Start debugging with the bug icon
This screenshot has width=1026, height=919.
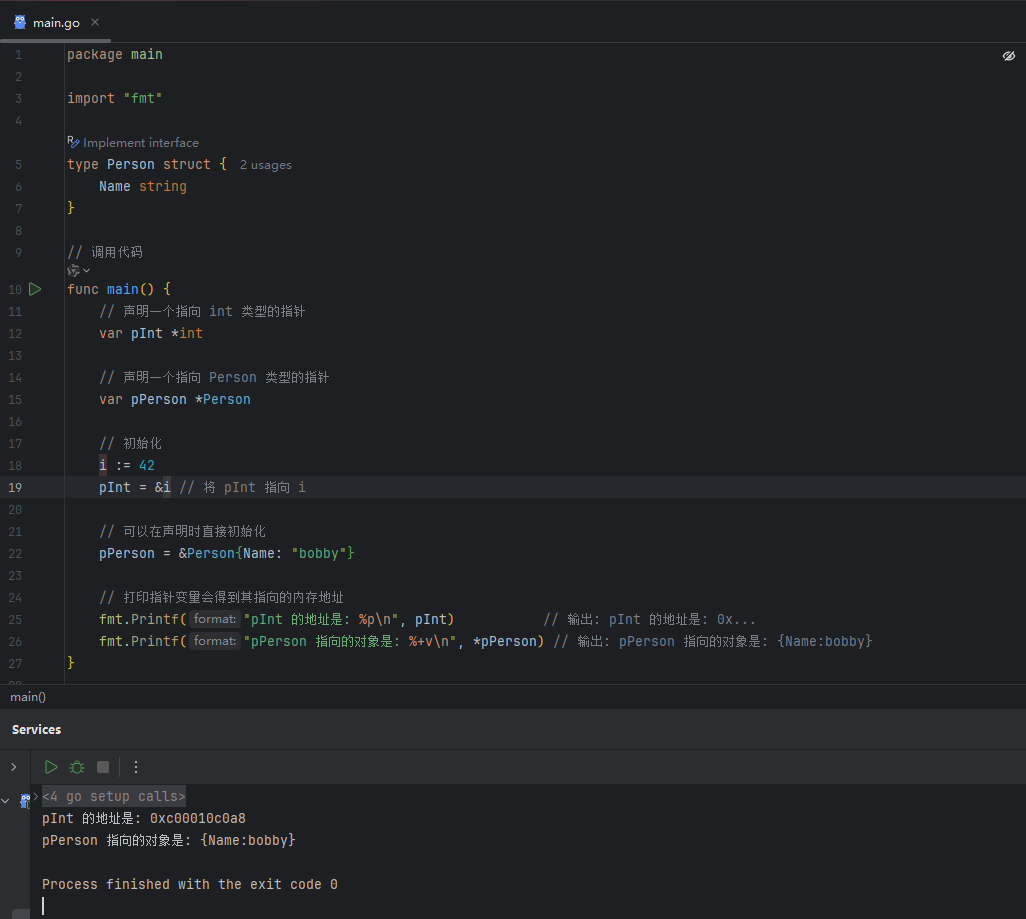pyautogui.click(x=77, y=767)
